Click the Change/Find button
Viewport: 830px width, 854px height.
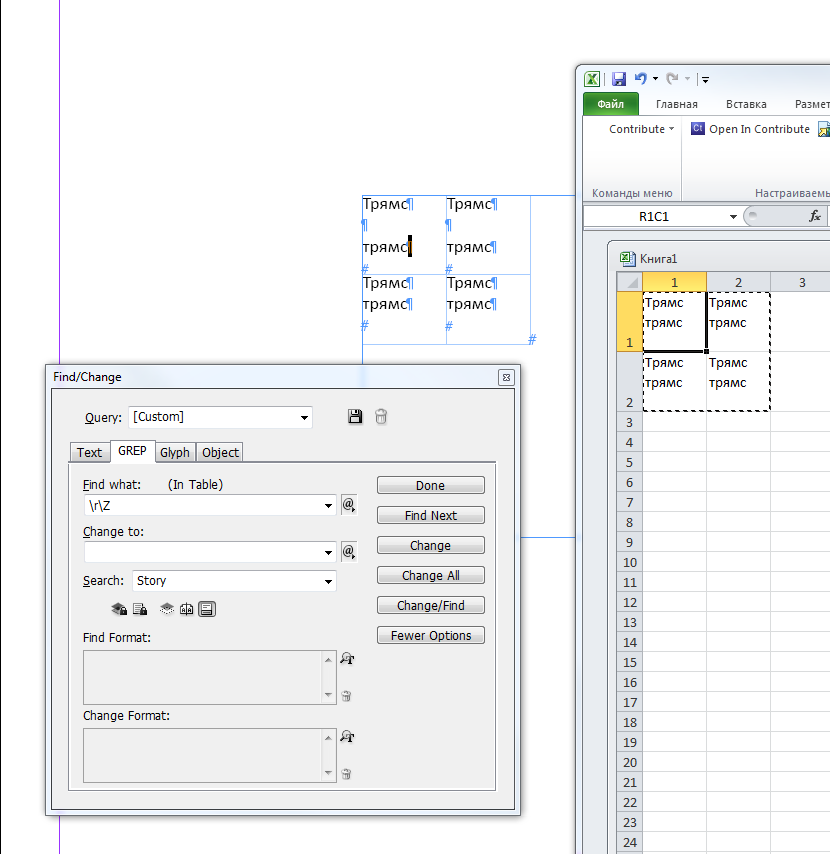(x=430, y=605)
